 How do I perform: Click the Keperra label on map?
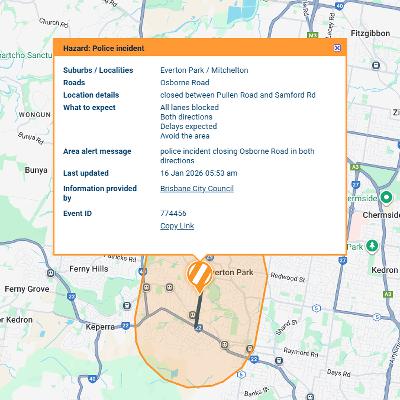(x=100, y=327)
